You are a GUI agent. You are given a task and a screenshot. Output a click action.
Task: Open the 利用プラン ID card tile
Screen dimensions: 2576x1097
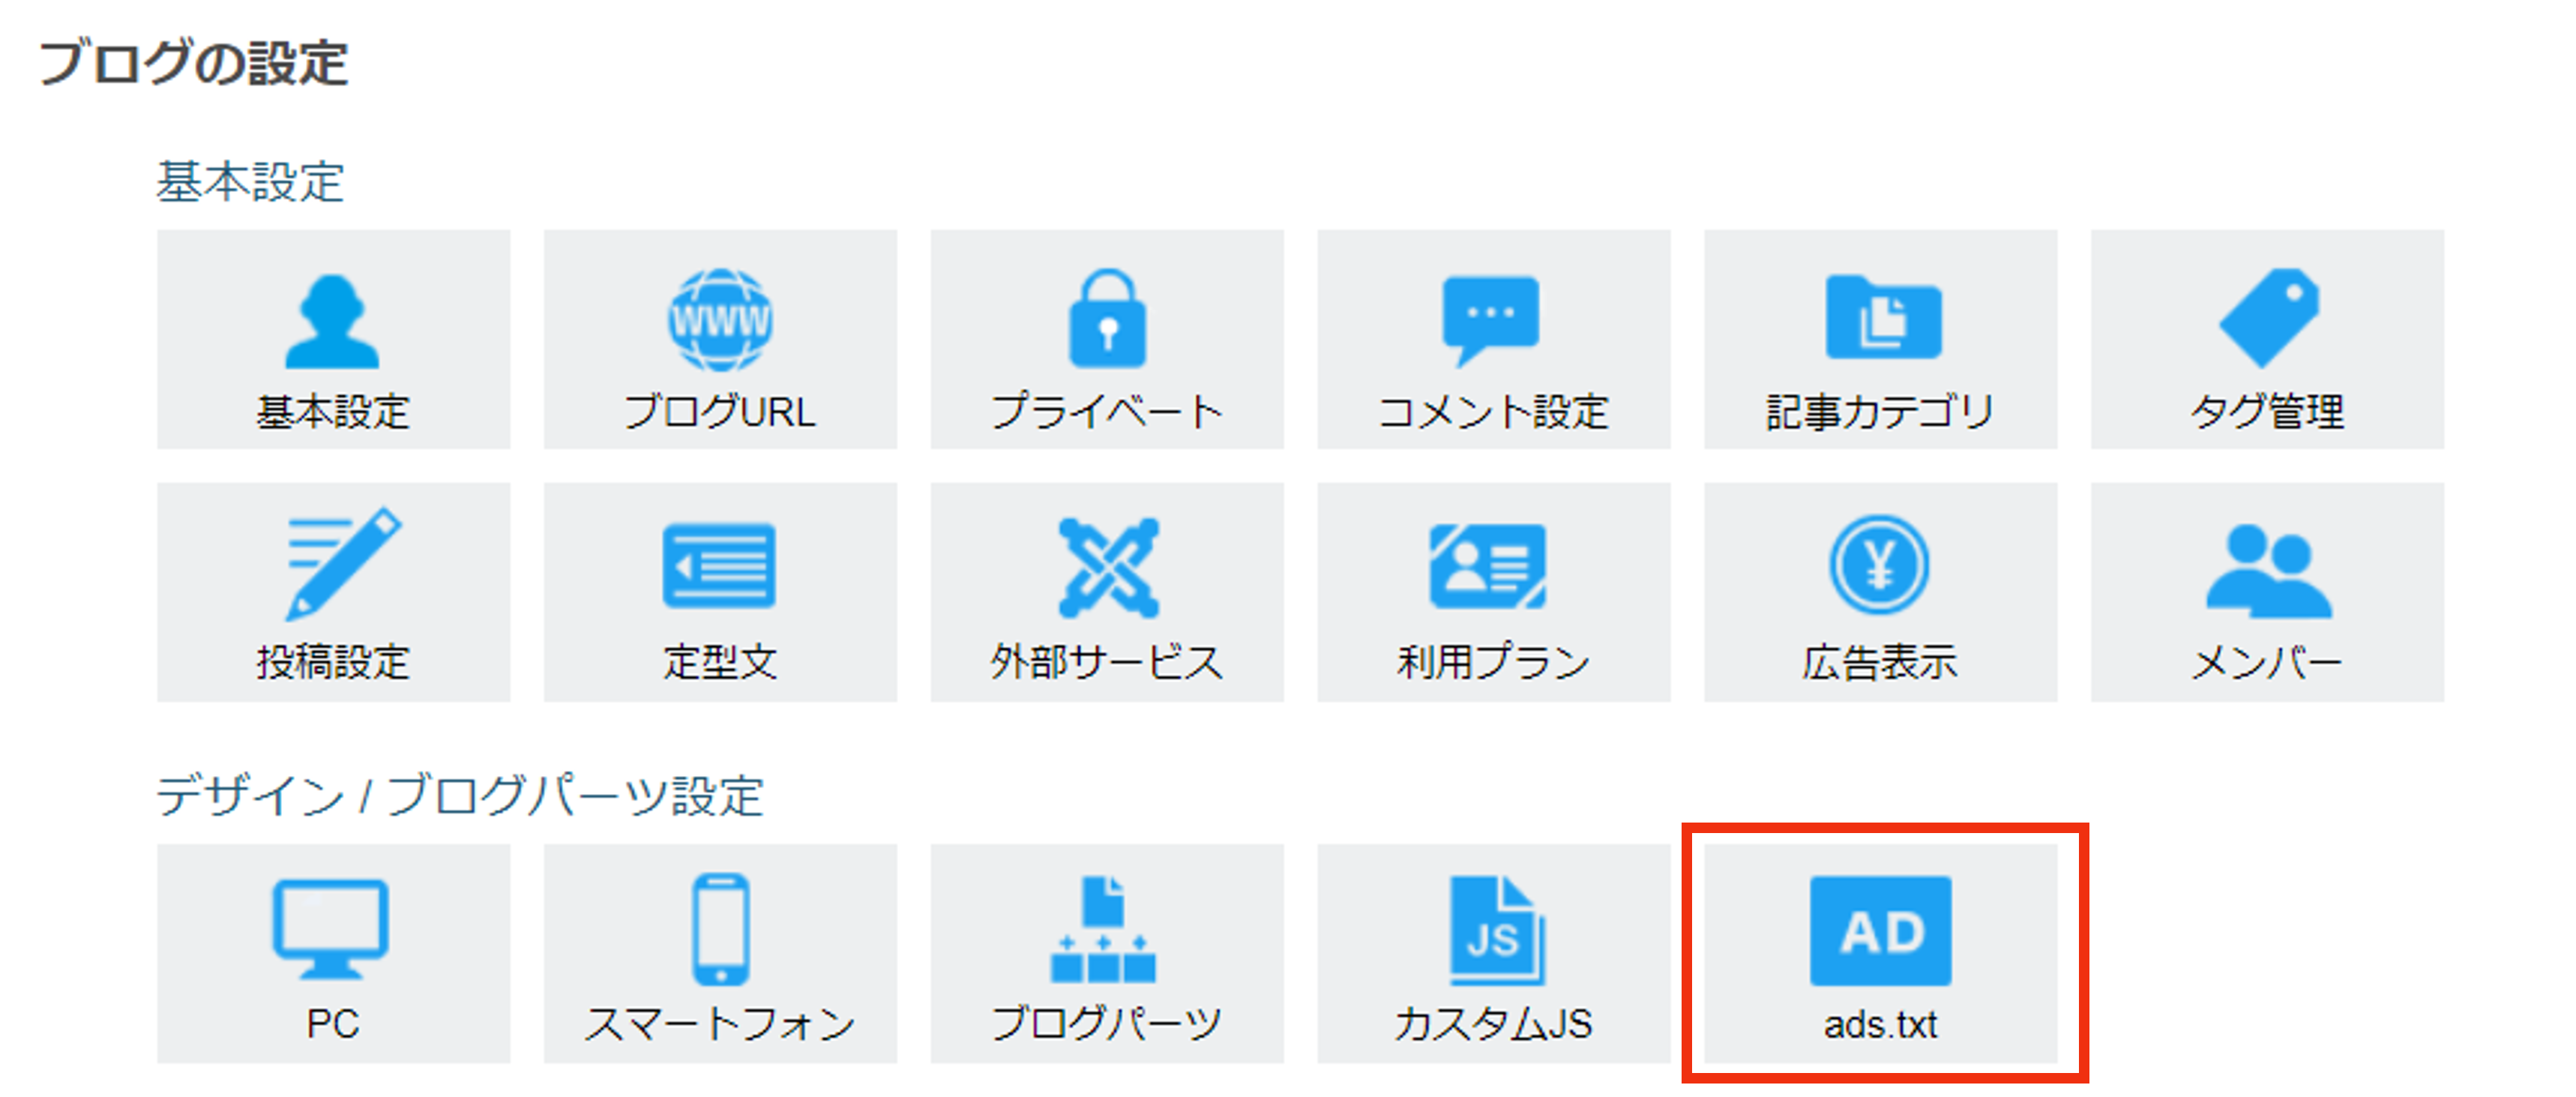(x=1494, y=592)
